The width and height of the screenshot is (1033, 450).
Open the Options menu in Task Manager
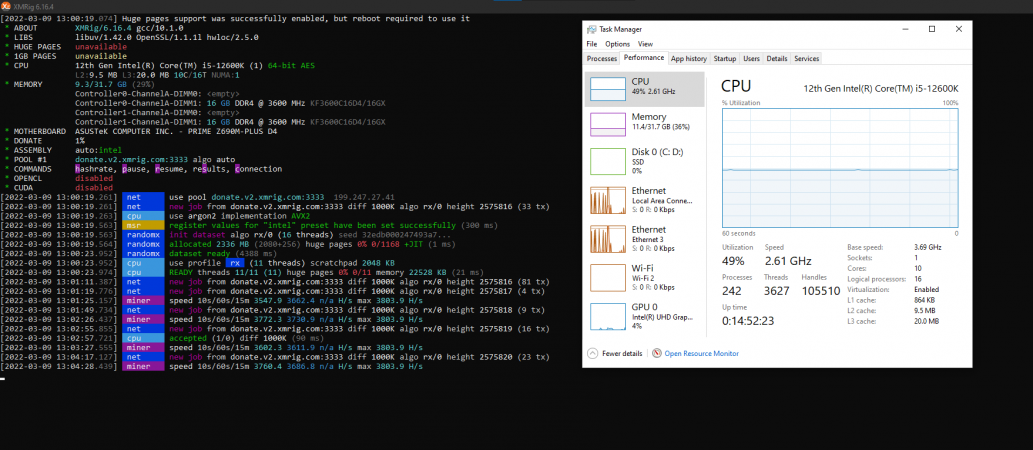coord(617,44)
